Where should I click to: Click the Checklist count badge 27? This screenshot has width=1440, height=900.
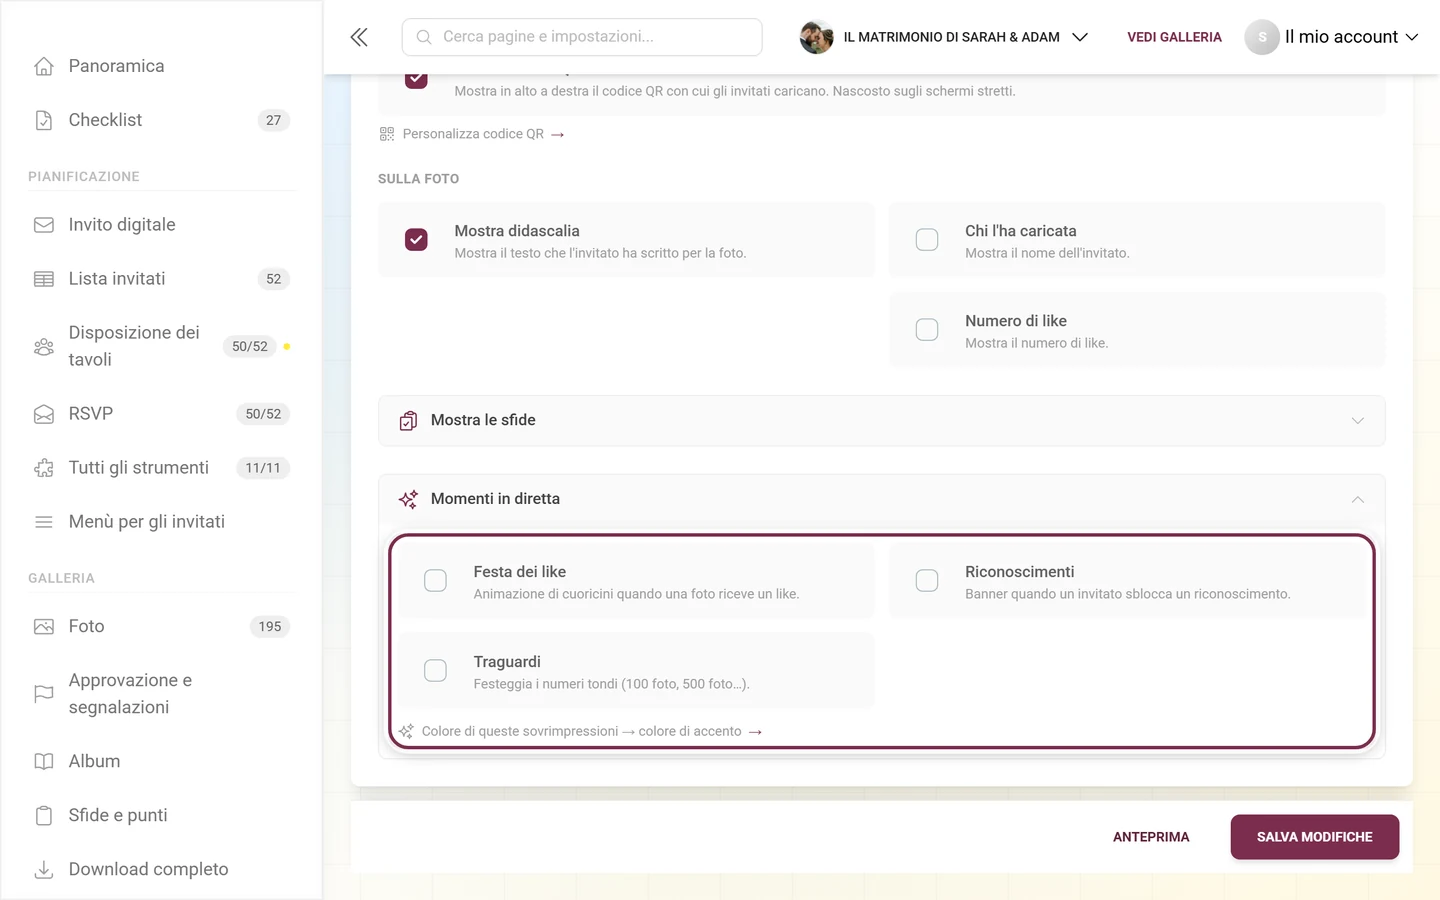point(273,120)
